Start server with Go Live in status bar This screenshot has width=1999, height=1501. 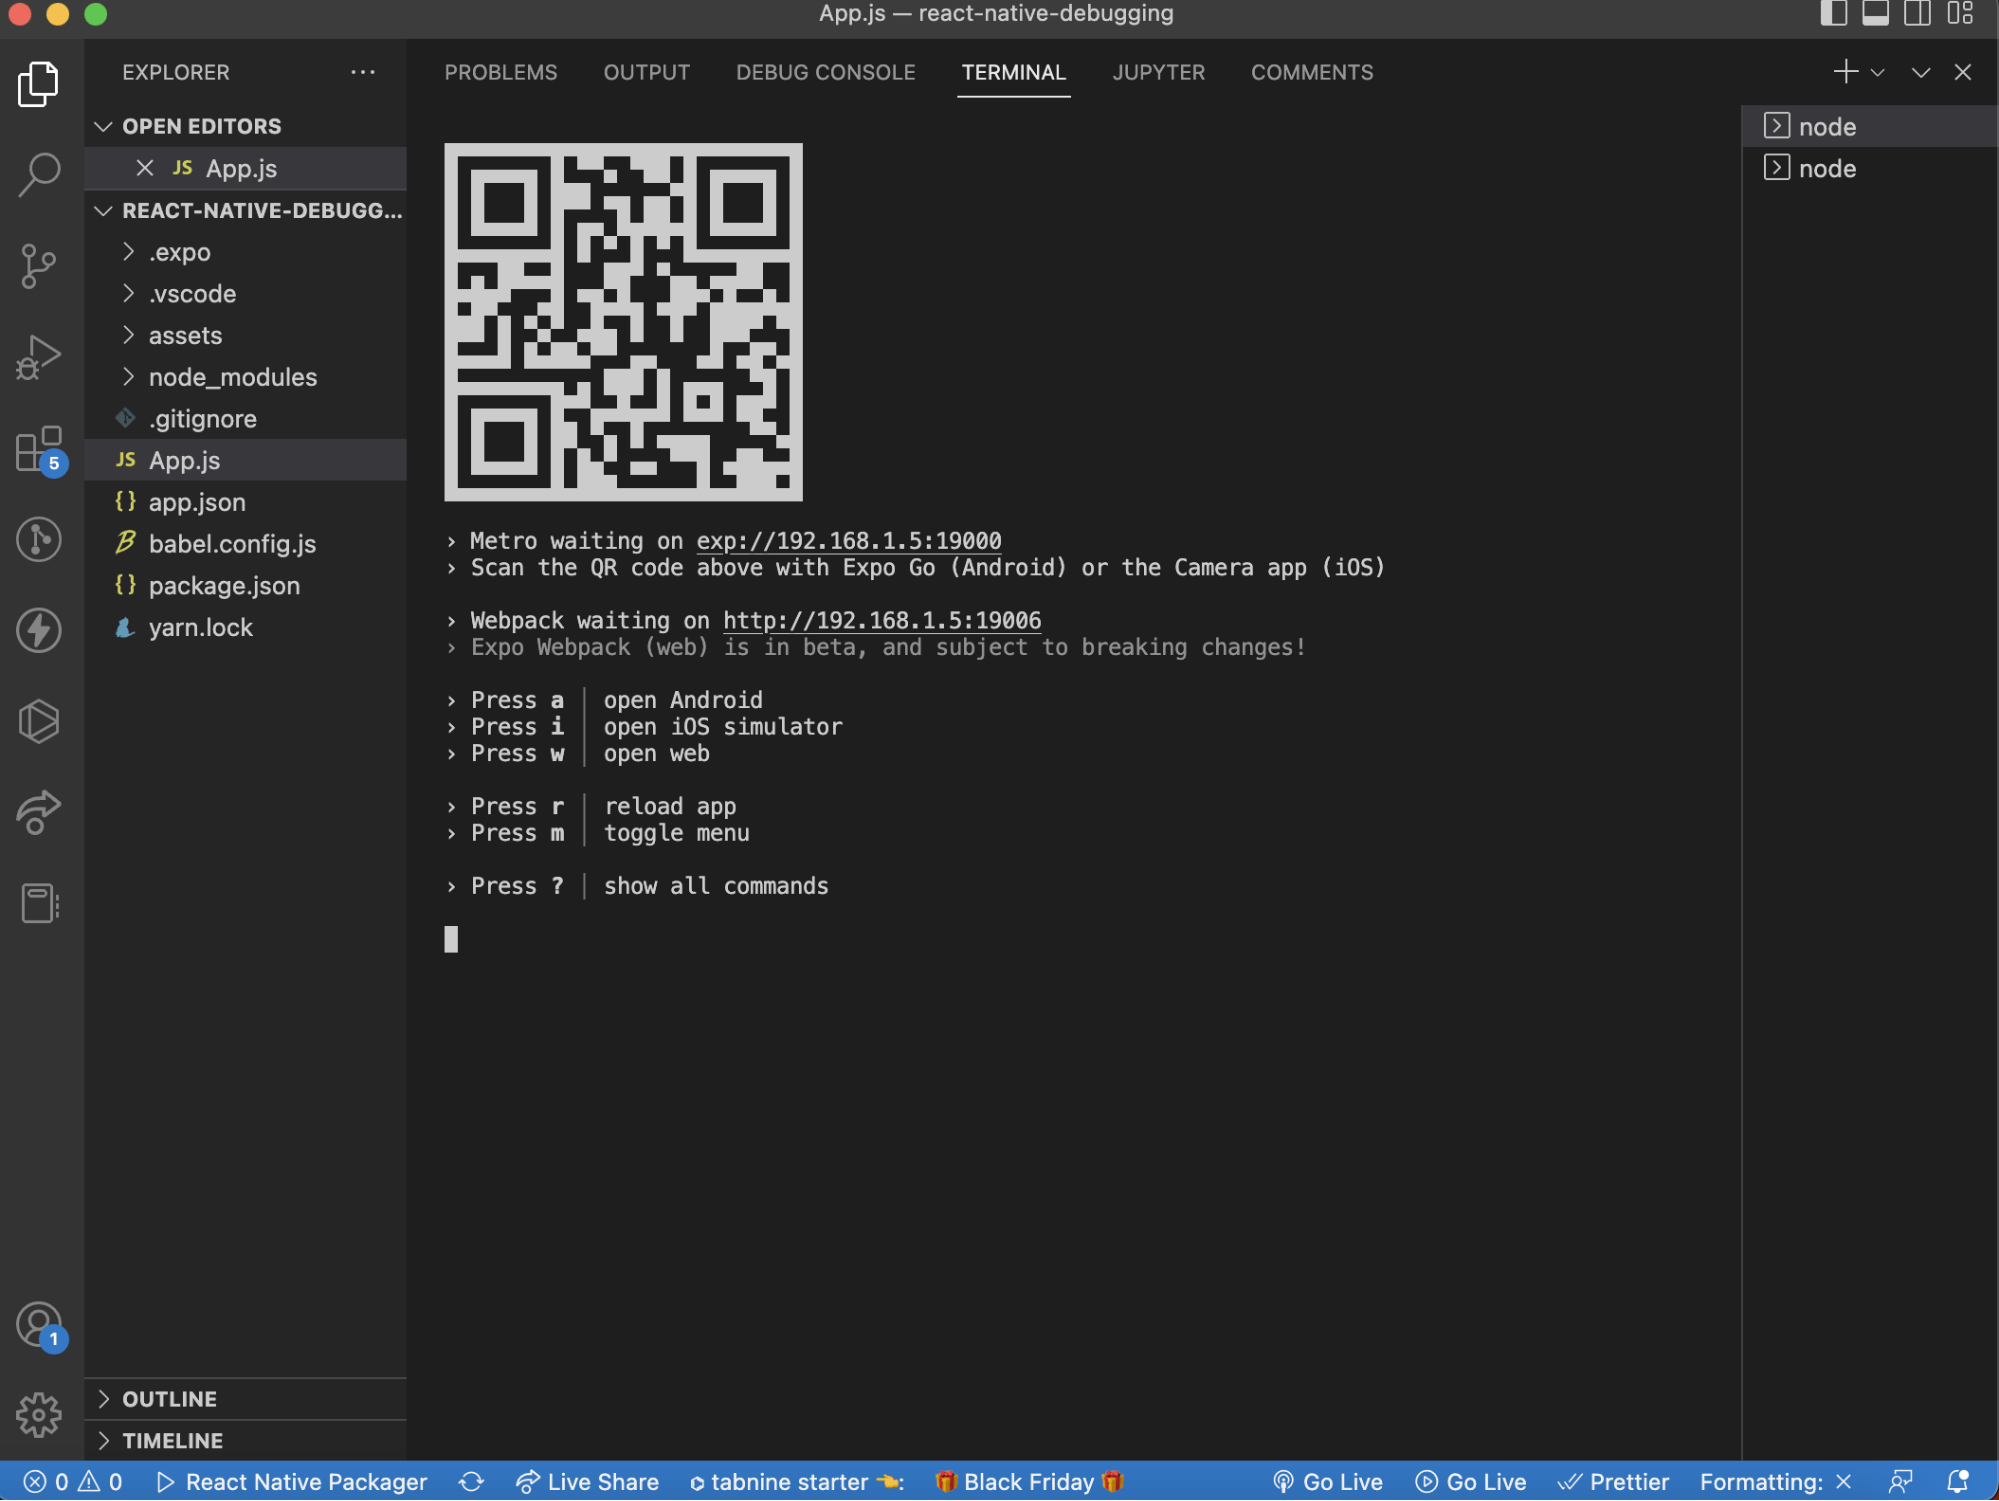(x=1328, y=1481)
